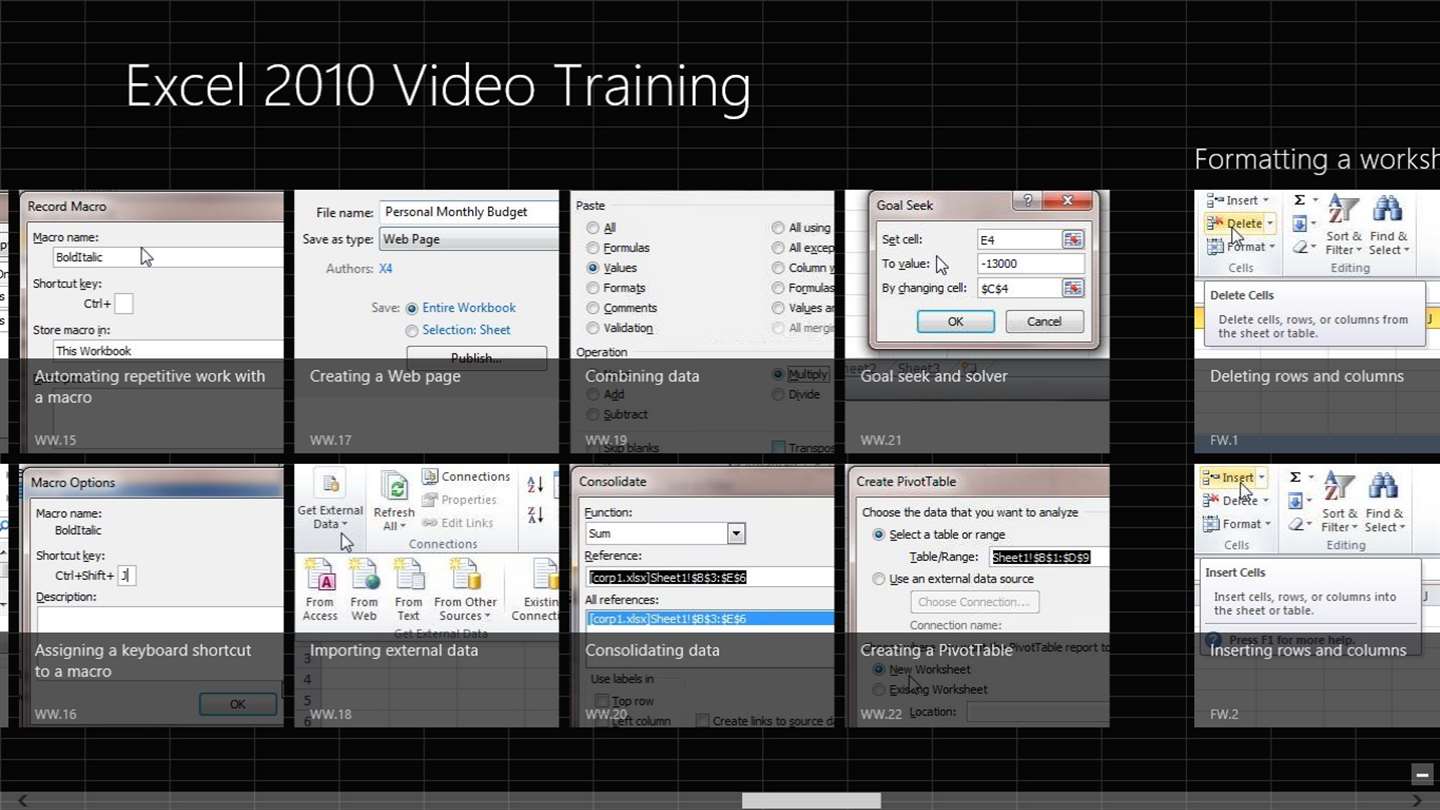Click the Choose Connection... button
The image size is (1440, 810).
(974, 602)
